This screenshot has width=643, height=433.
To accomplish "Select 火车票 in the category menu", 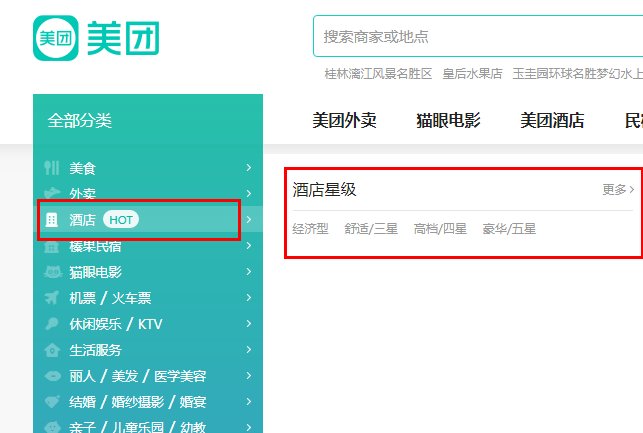I will 132,298.
